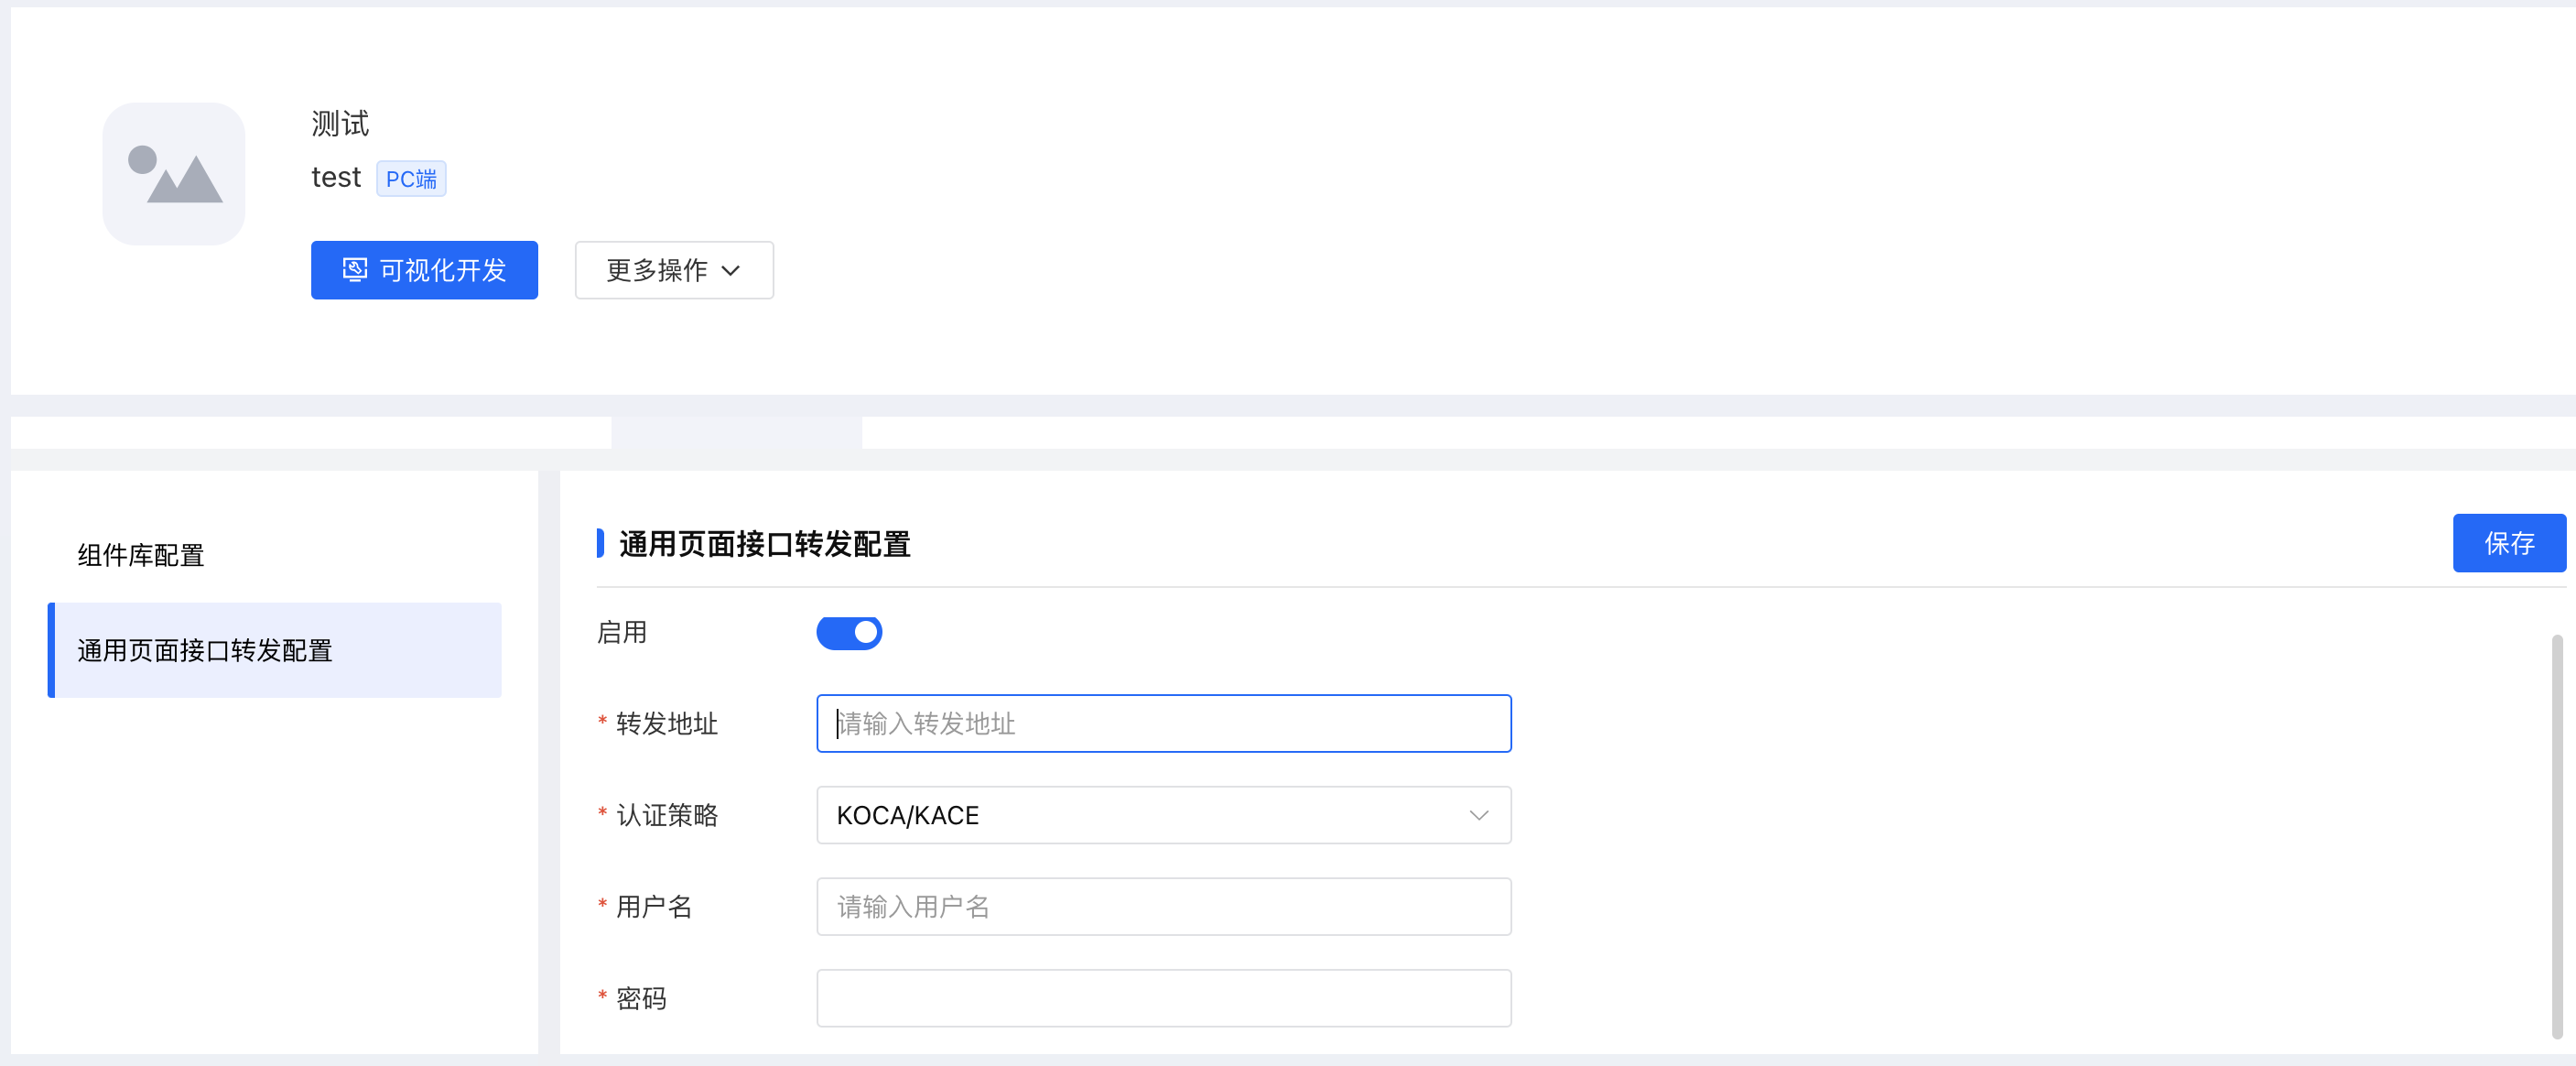Viewport: 2576px width, 1066px height.
Task: Click the 用户名 field label
Action: (x=654, y=906)
